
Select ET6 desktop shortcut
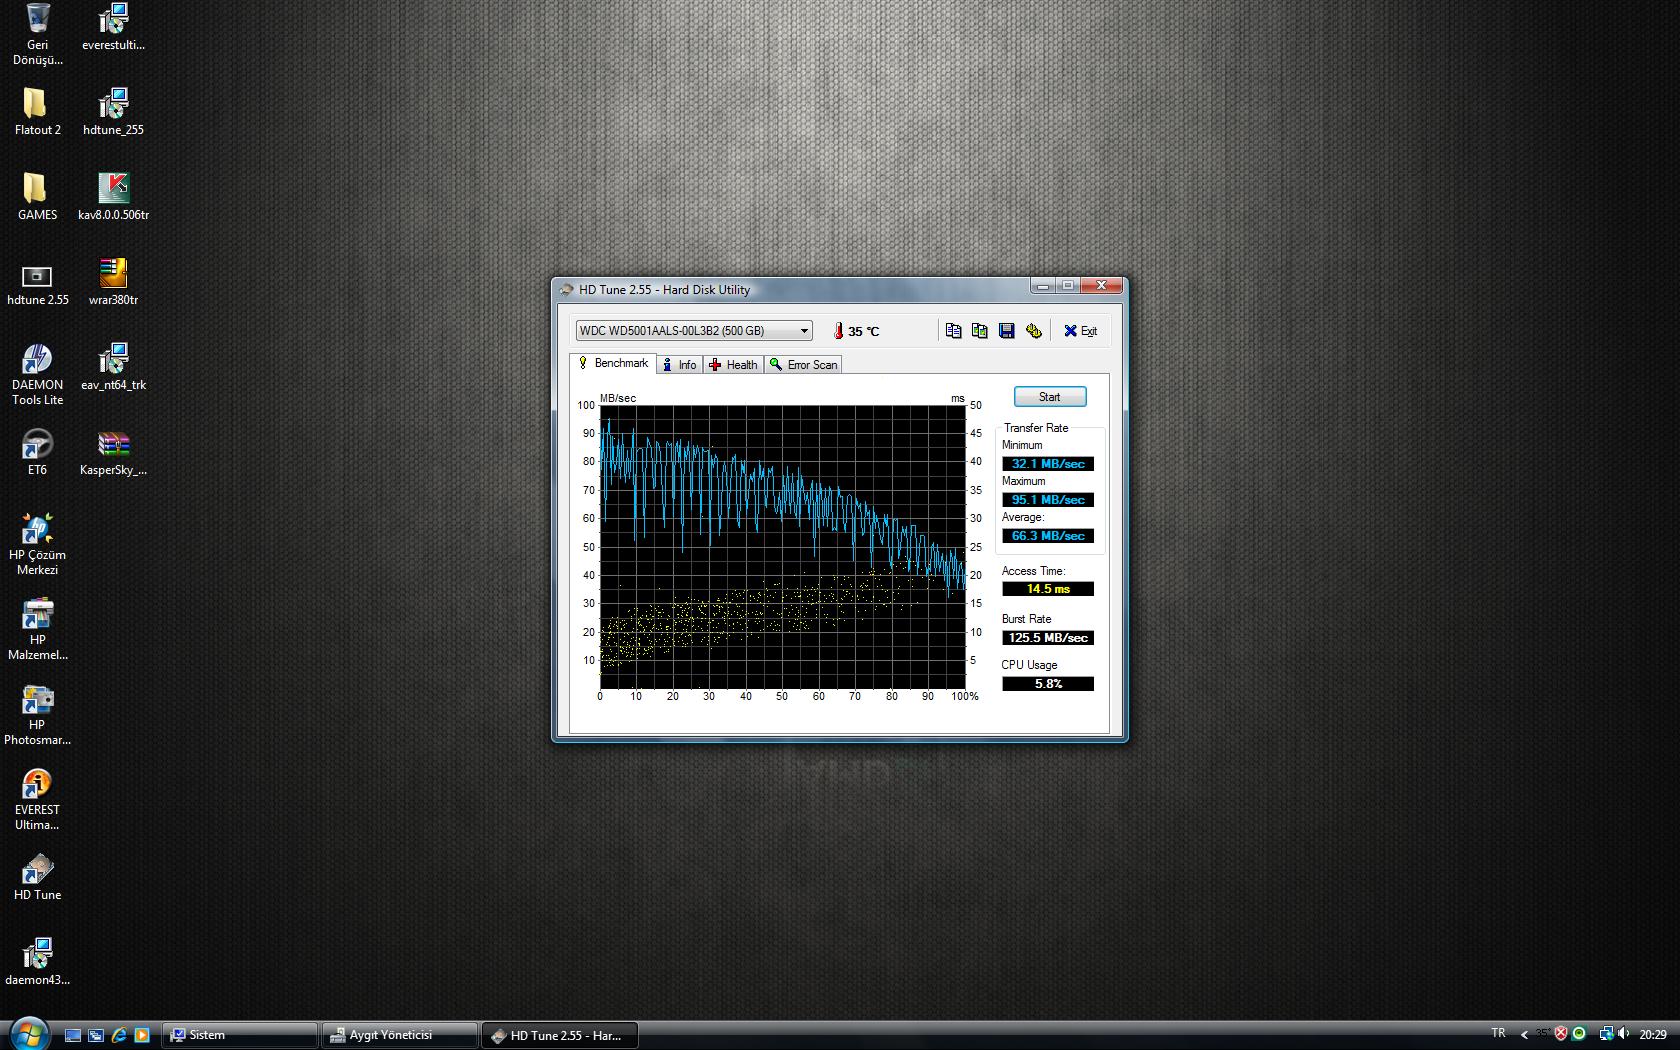[x=37, y=452]
